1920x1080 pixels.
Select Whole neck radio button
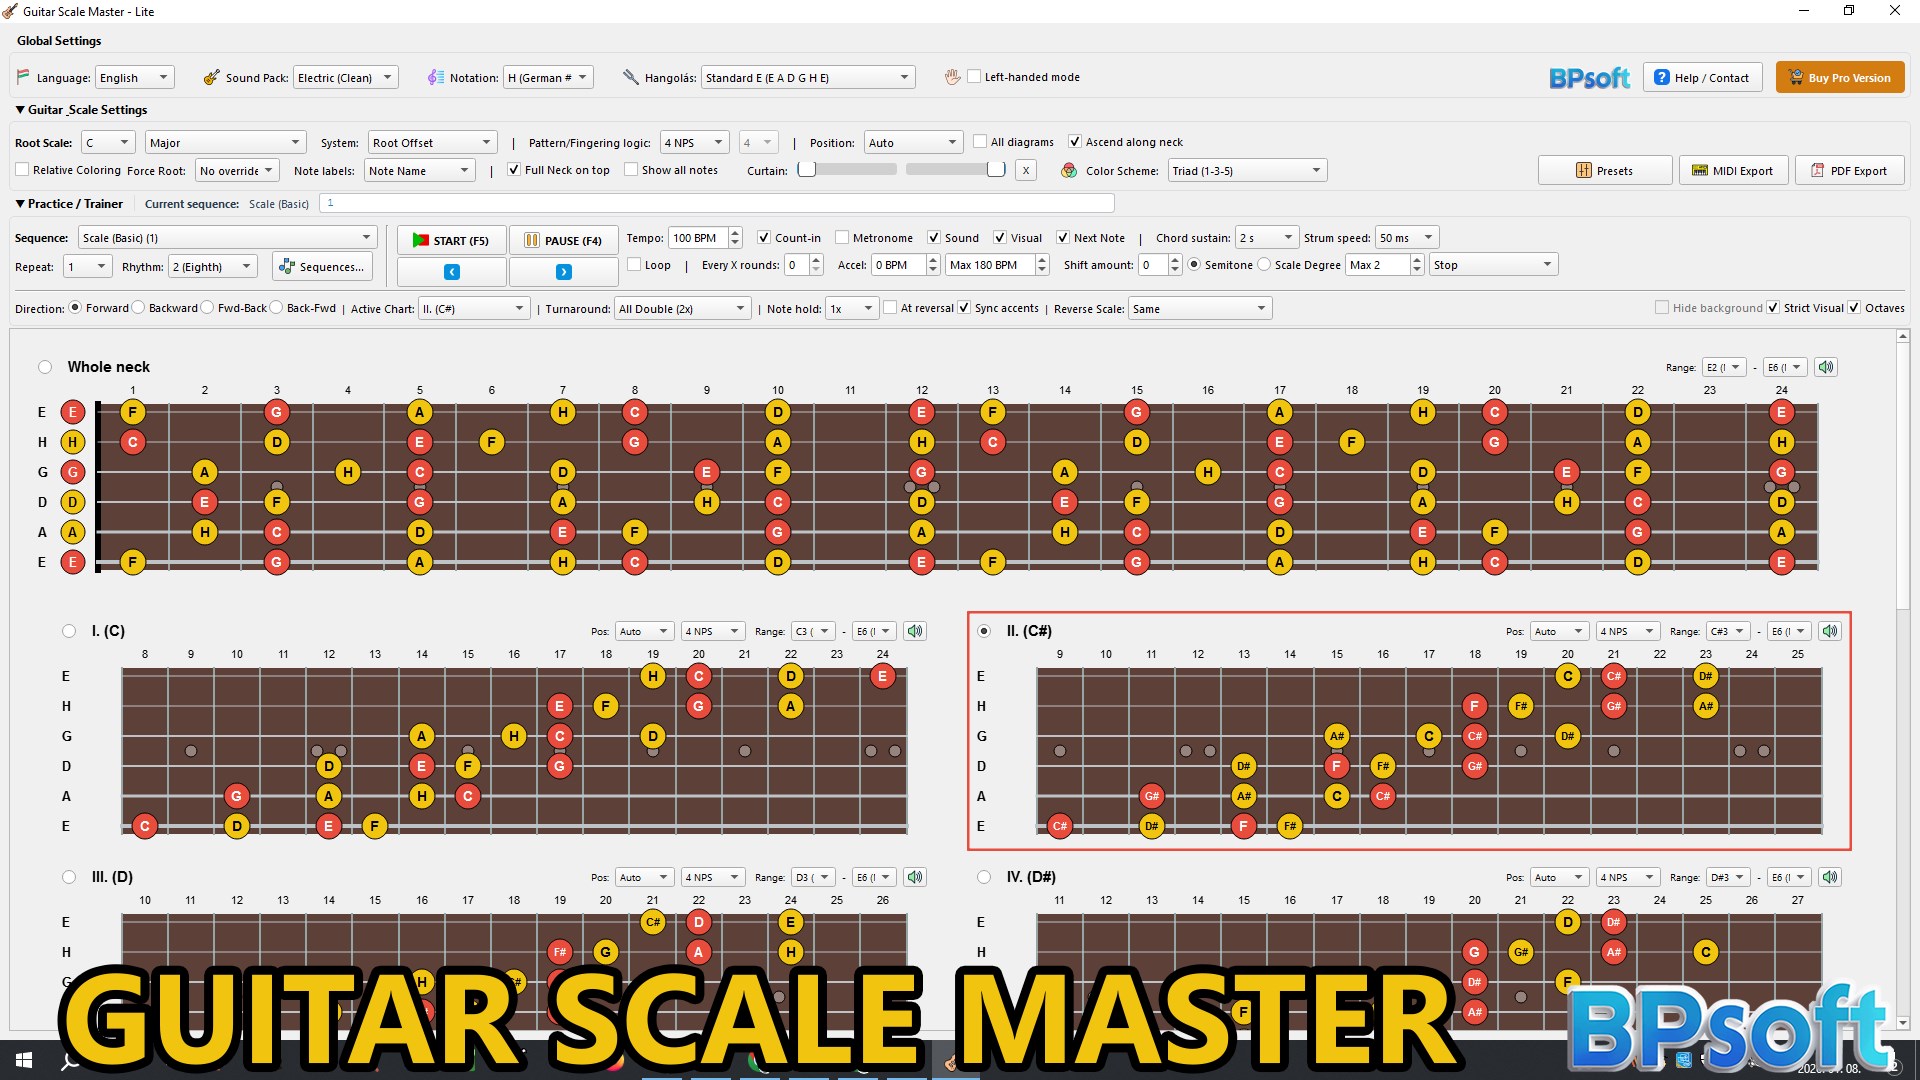[45, 367]
